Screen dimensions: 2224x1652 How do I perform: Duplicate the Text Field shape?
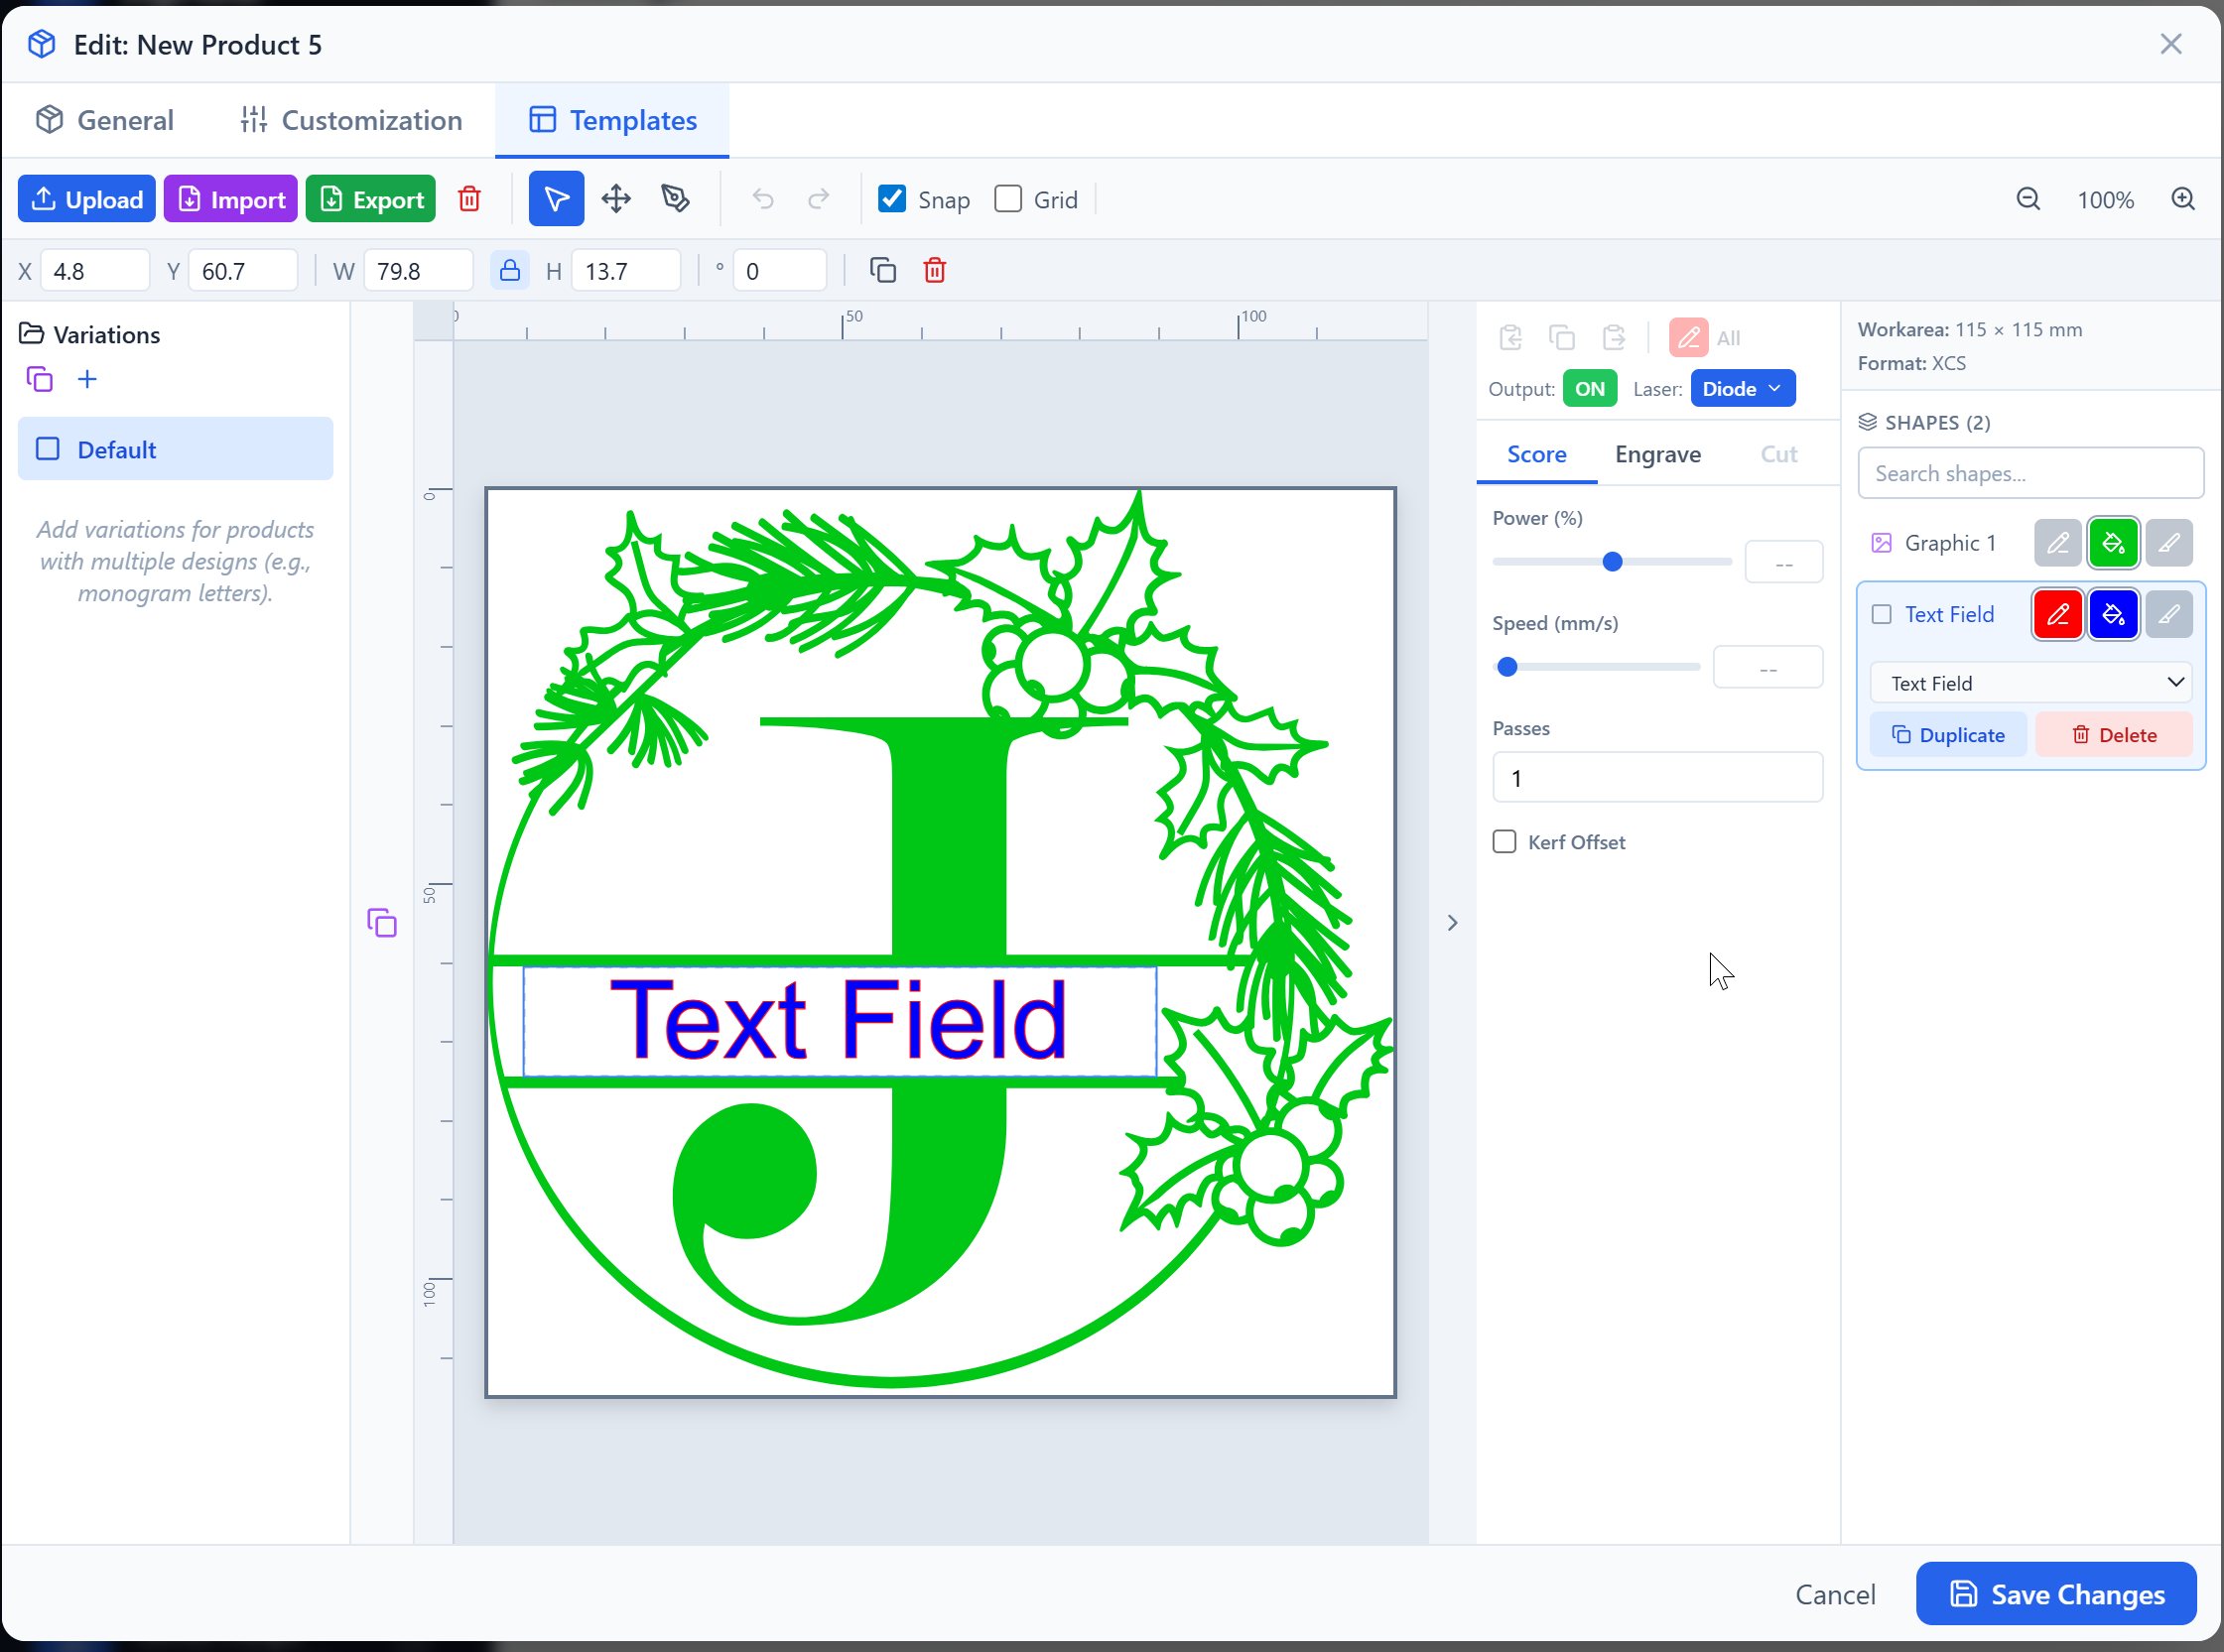[1948, 734]
